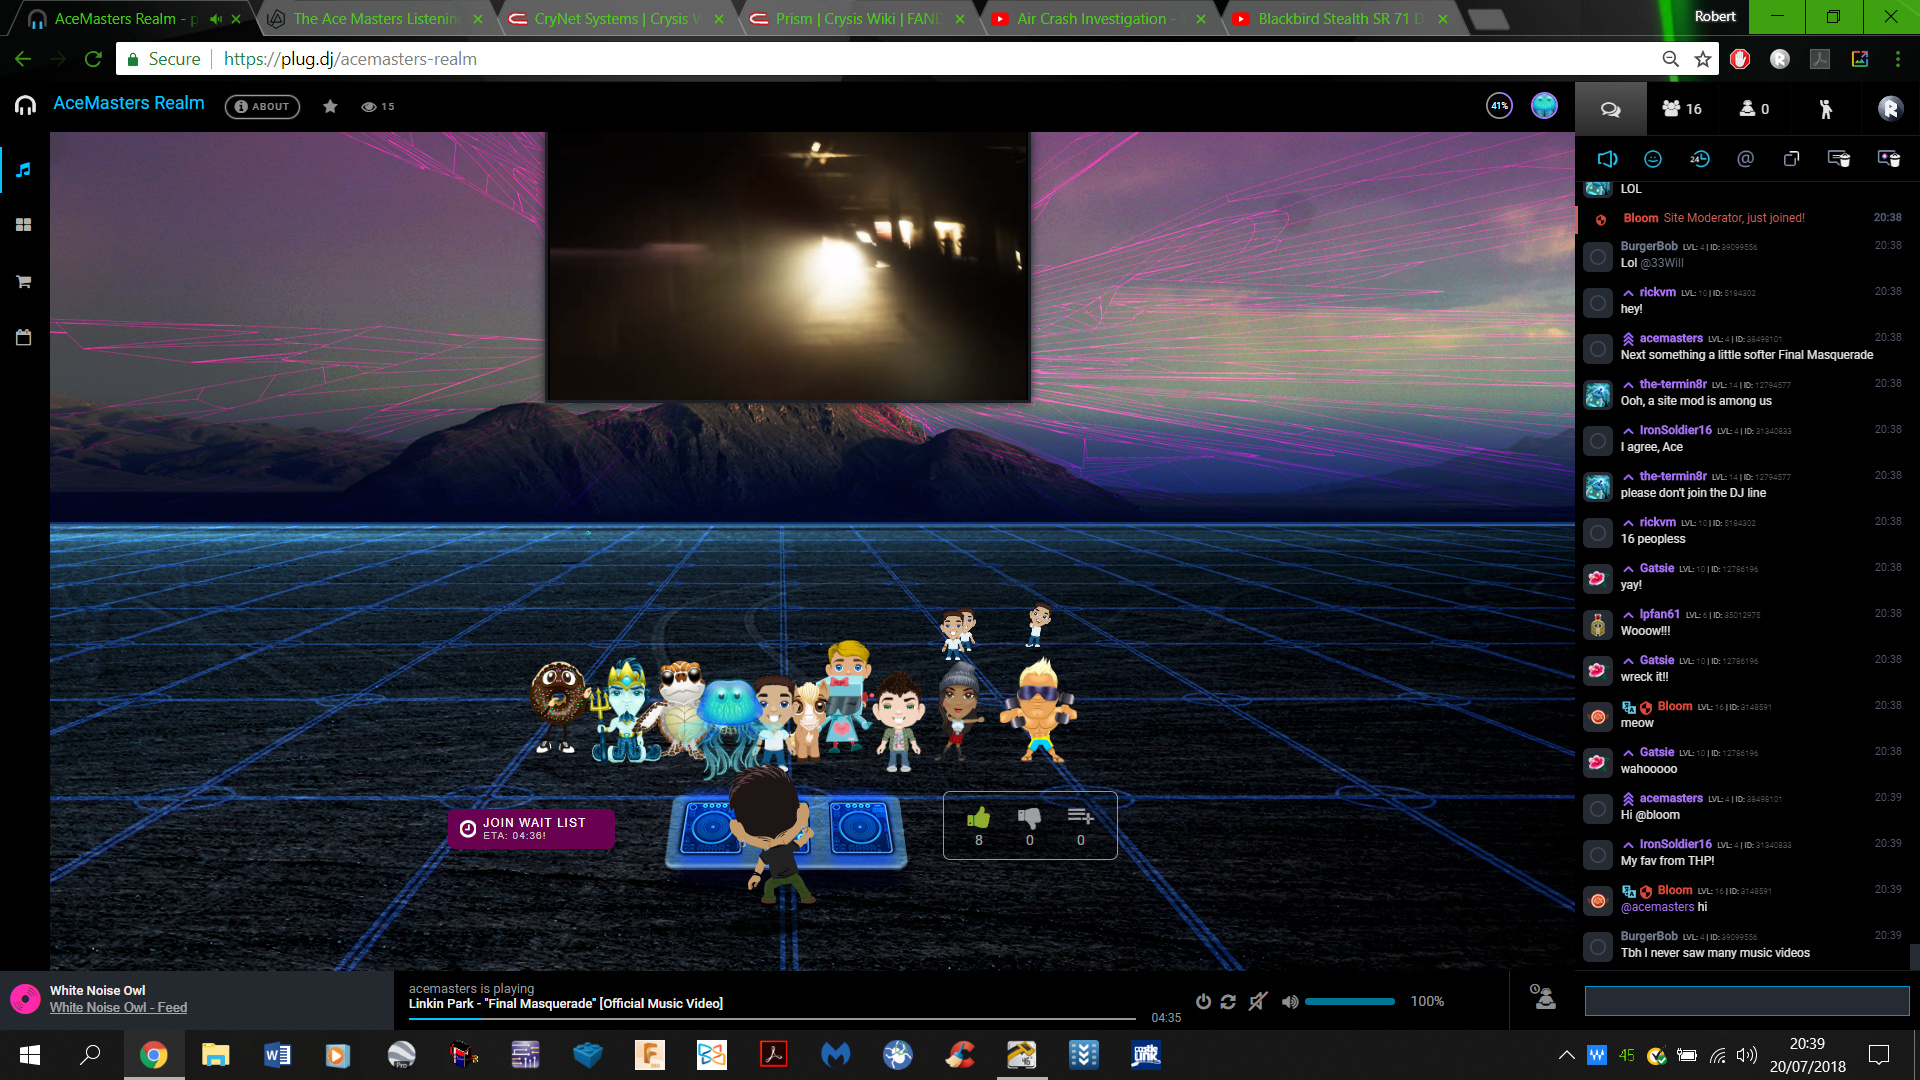Viewport: 1920px width, 1080px height.
Task: Open the inventory bag icon in sidebar
Action: tap(24, 338)
